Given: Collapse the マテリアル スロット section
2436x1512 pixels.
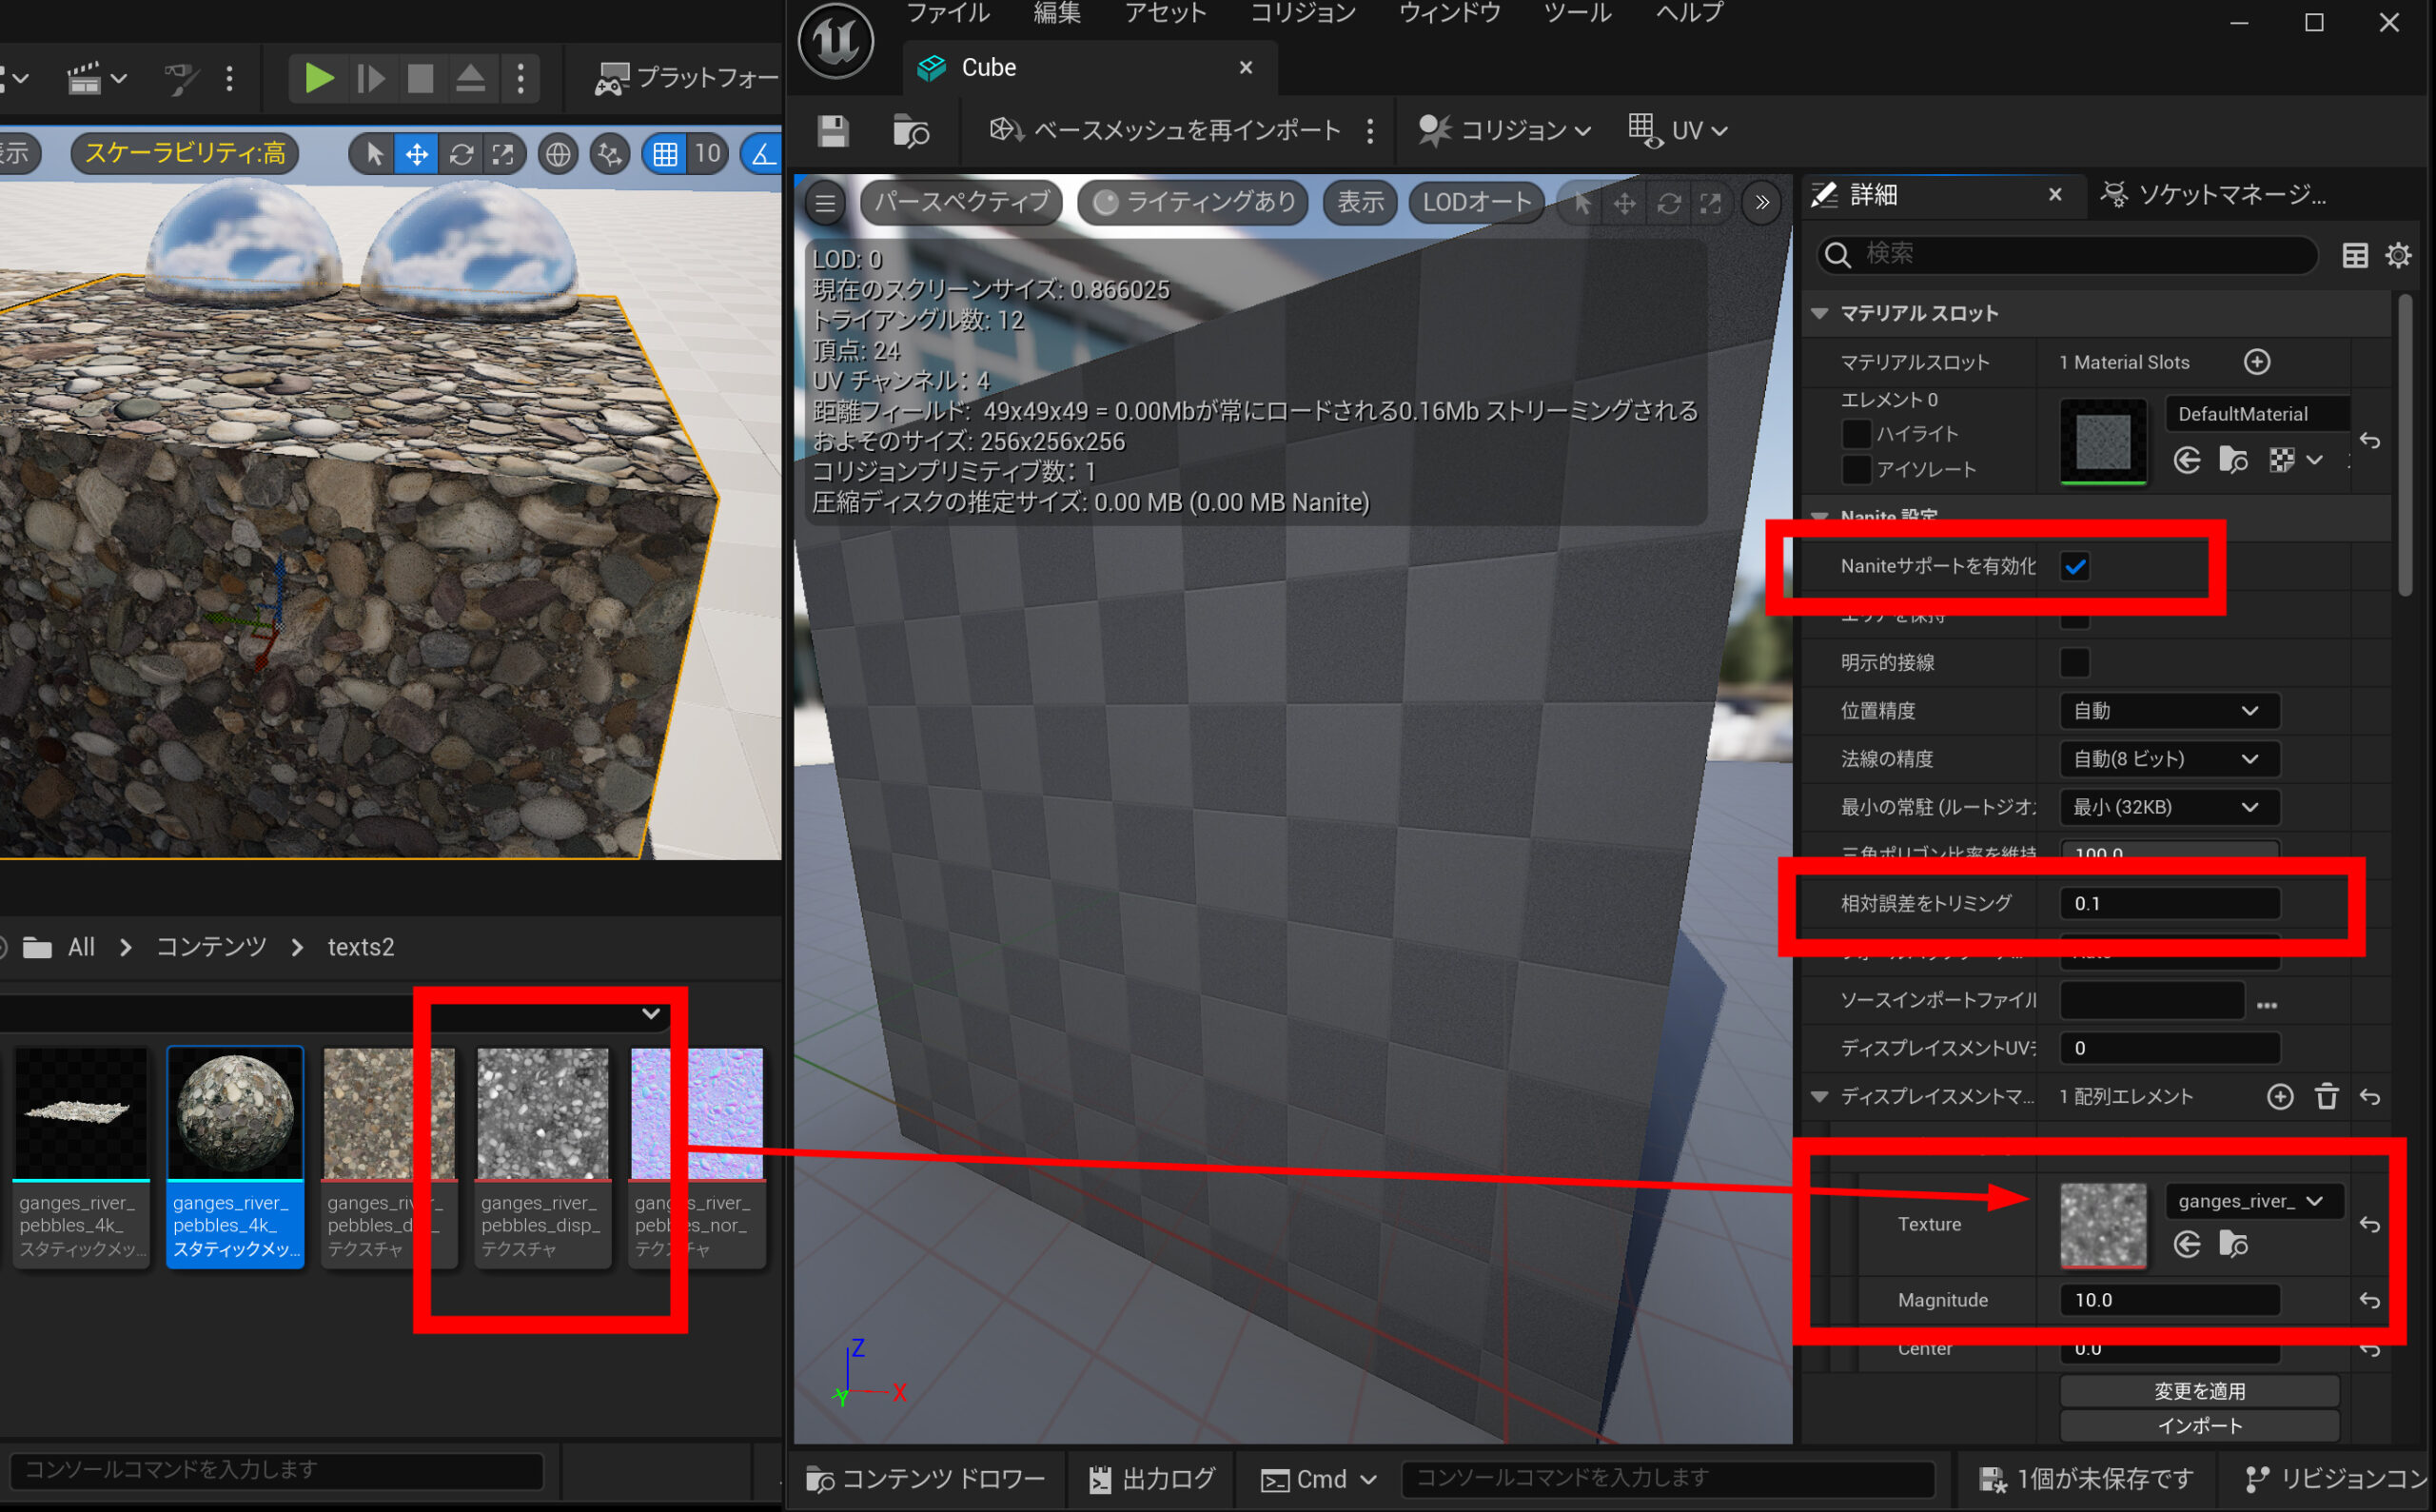Looking at the screenshot, I should point(1820,314).
